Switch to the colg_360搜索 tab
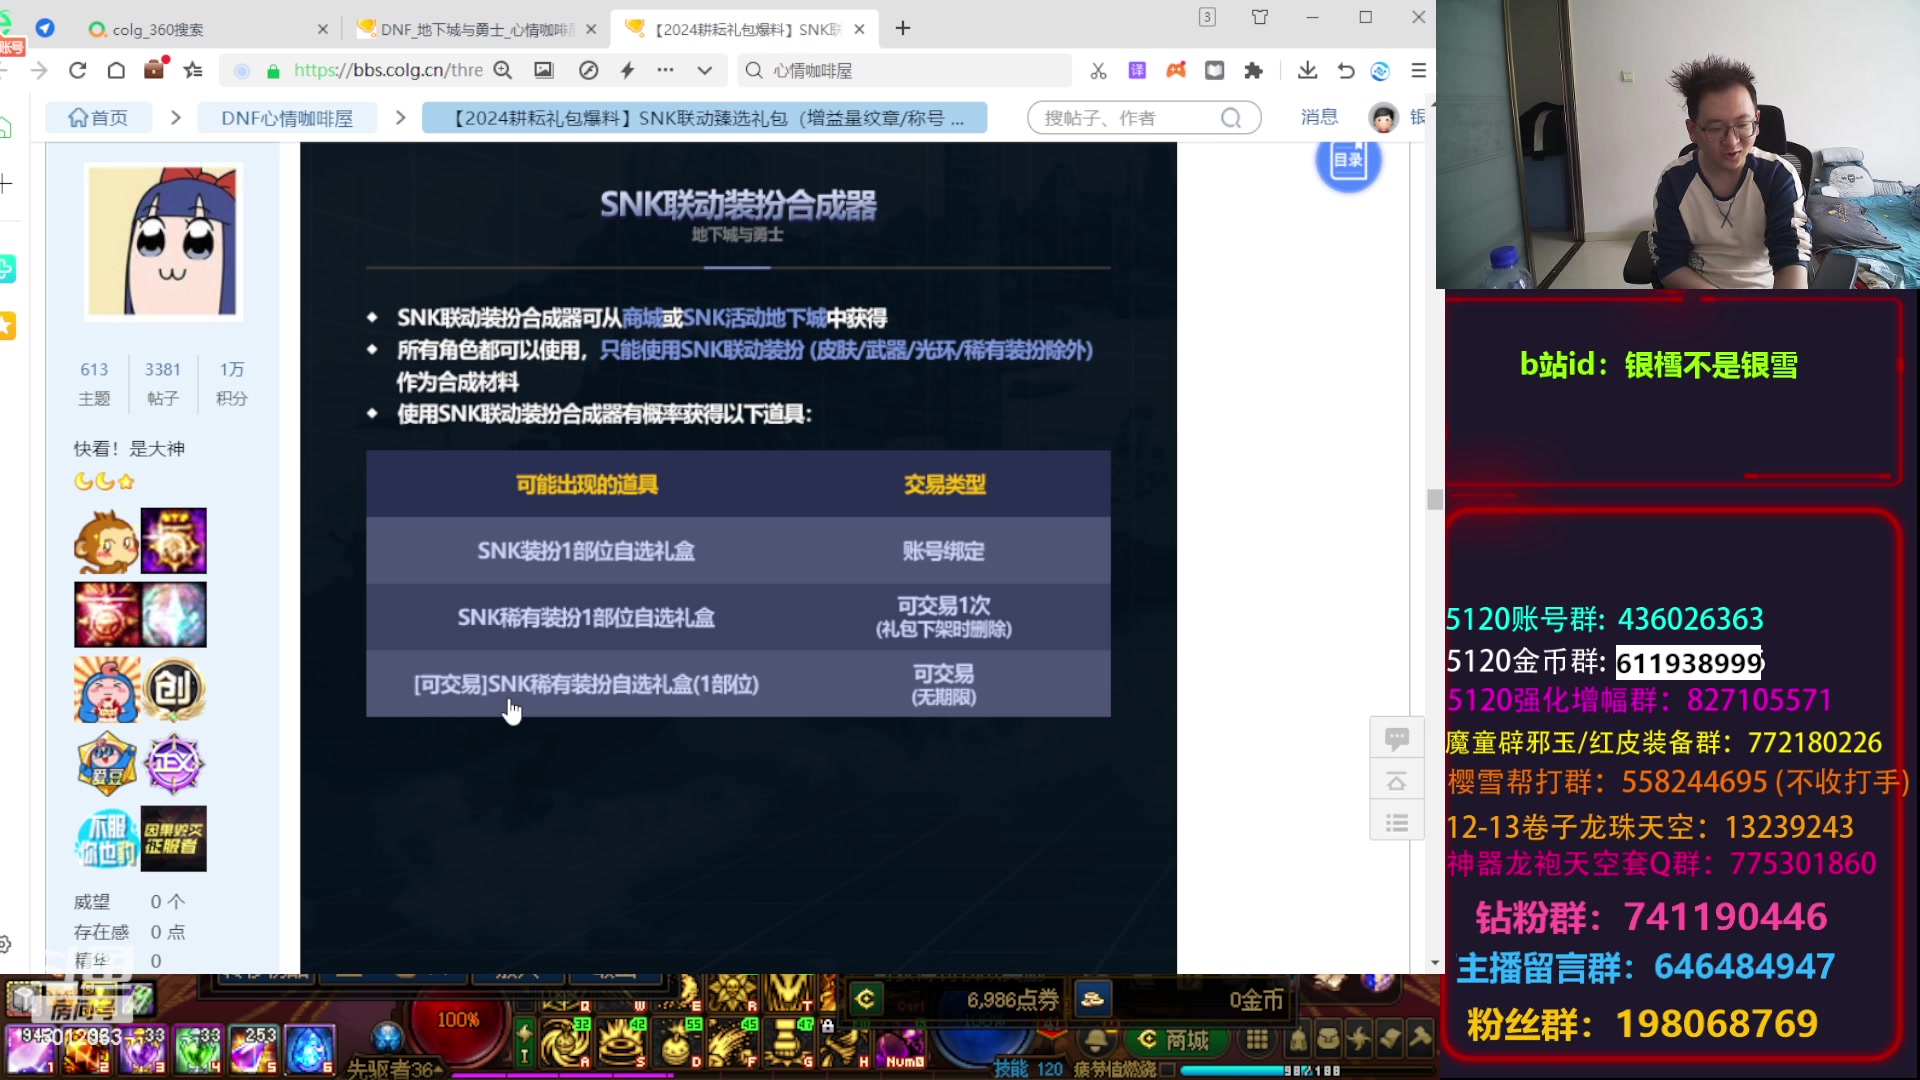This screenshot has width=1920, height=1080. (205, 29)
